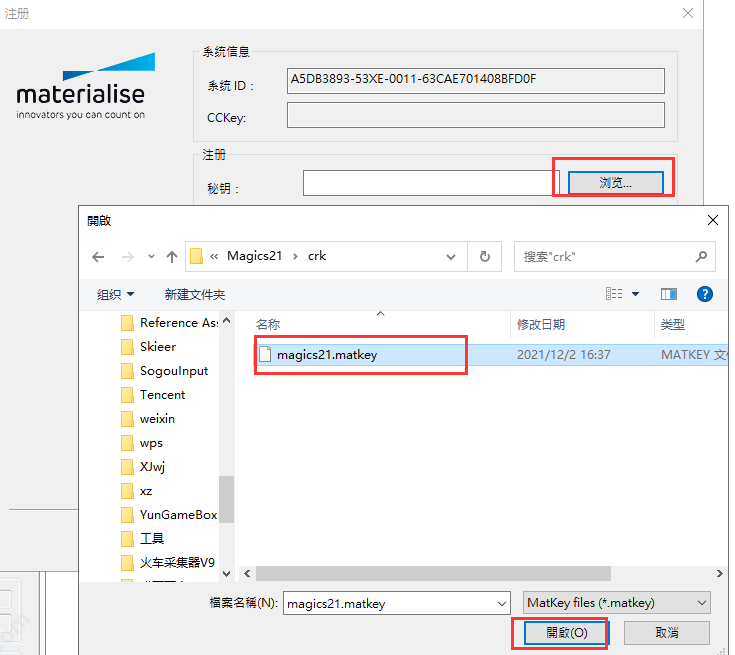Image resolution: width=735 pixels, height=655 pixels.
Task: Expand the address bar path dropdown
Action: (451, 257)
